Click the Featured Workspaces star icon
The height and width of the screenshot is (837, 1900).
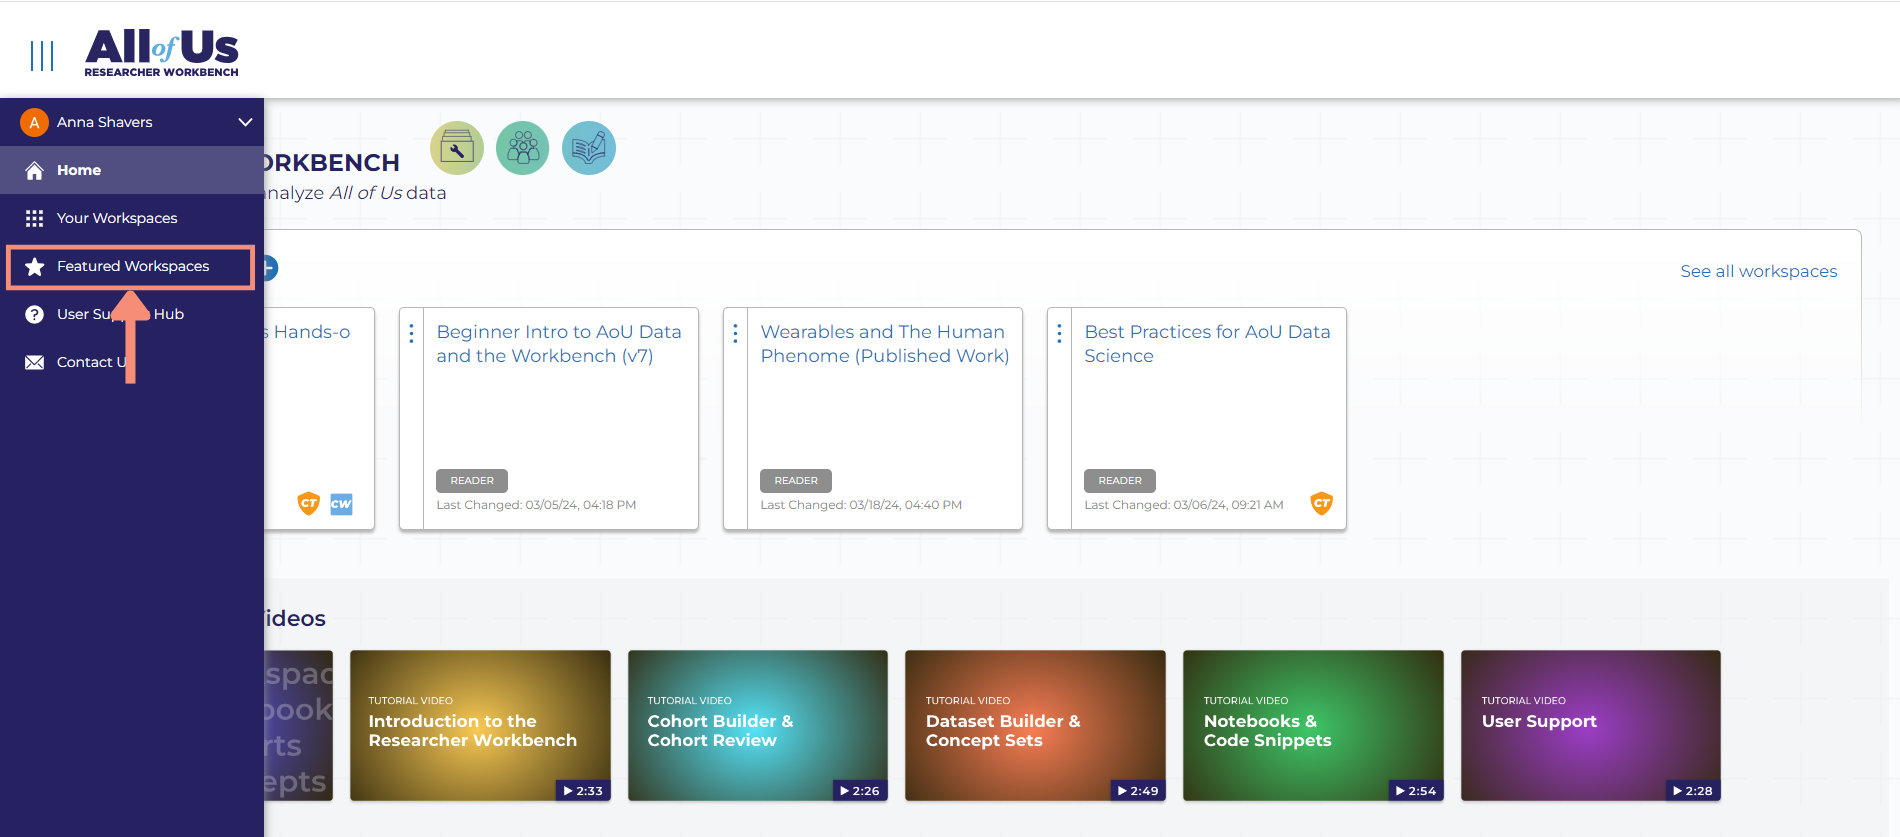click(x=34, y=266)
